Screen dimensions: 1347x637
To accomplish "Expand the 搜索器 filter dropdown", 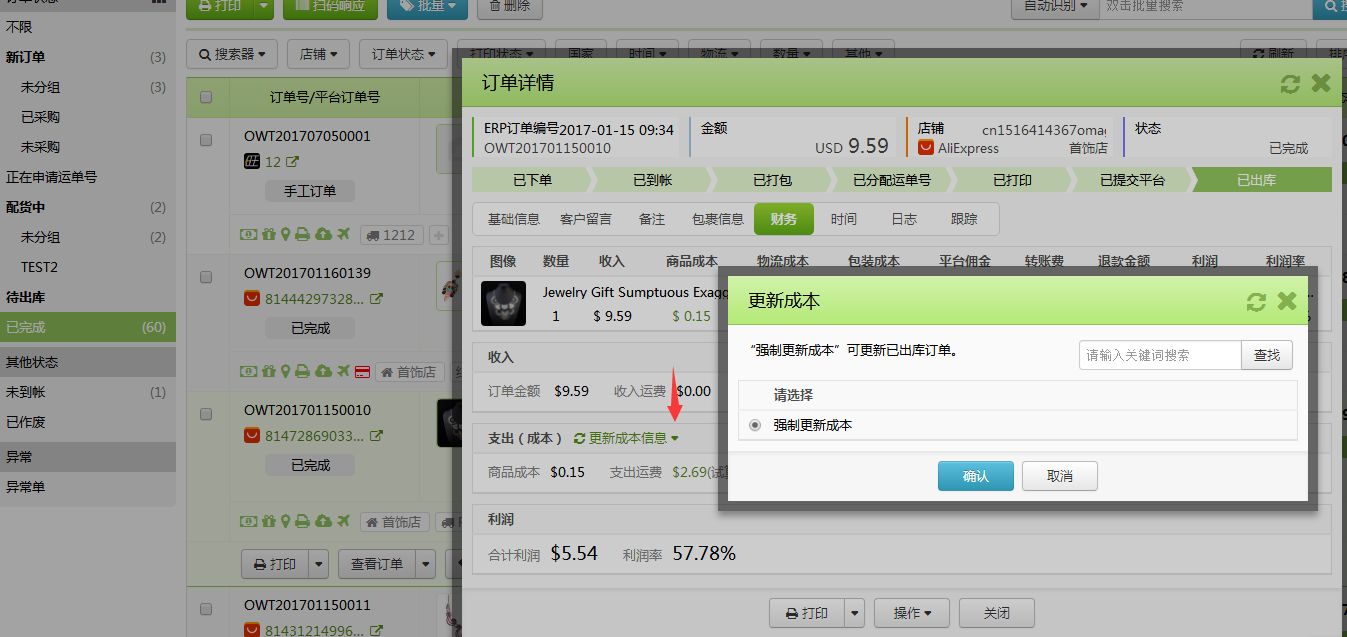I will click(x=232, y=54).
